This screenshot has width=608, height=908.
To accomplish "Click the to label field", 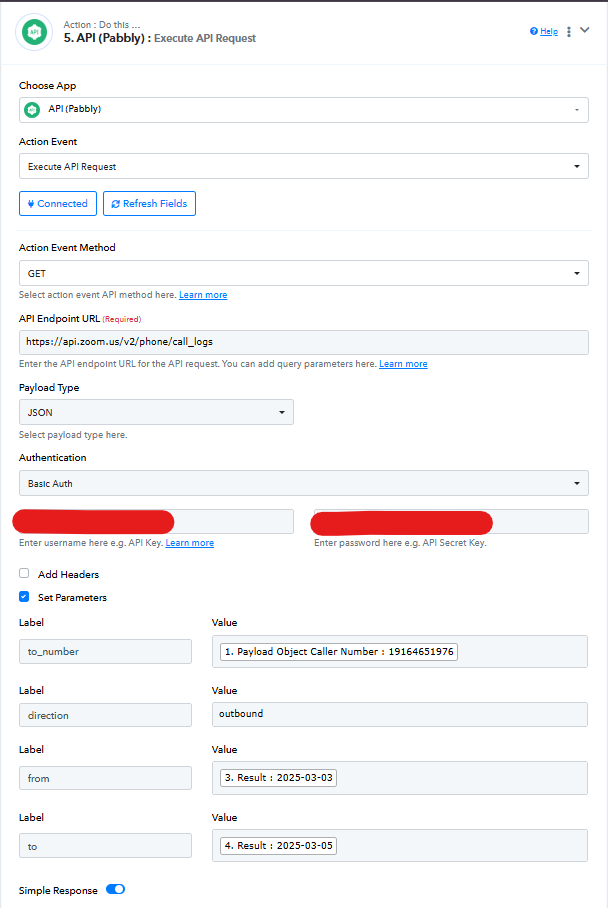I will (105, 846).
